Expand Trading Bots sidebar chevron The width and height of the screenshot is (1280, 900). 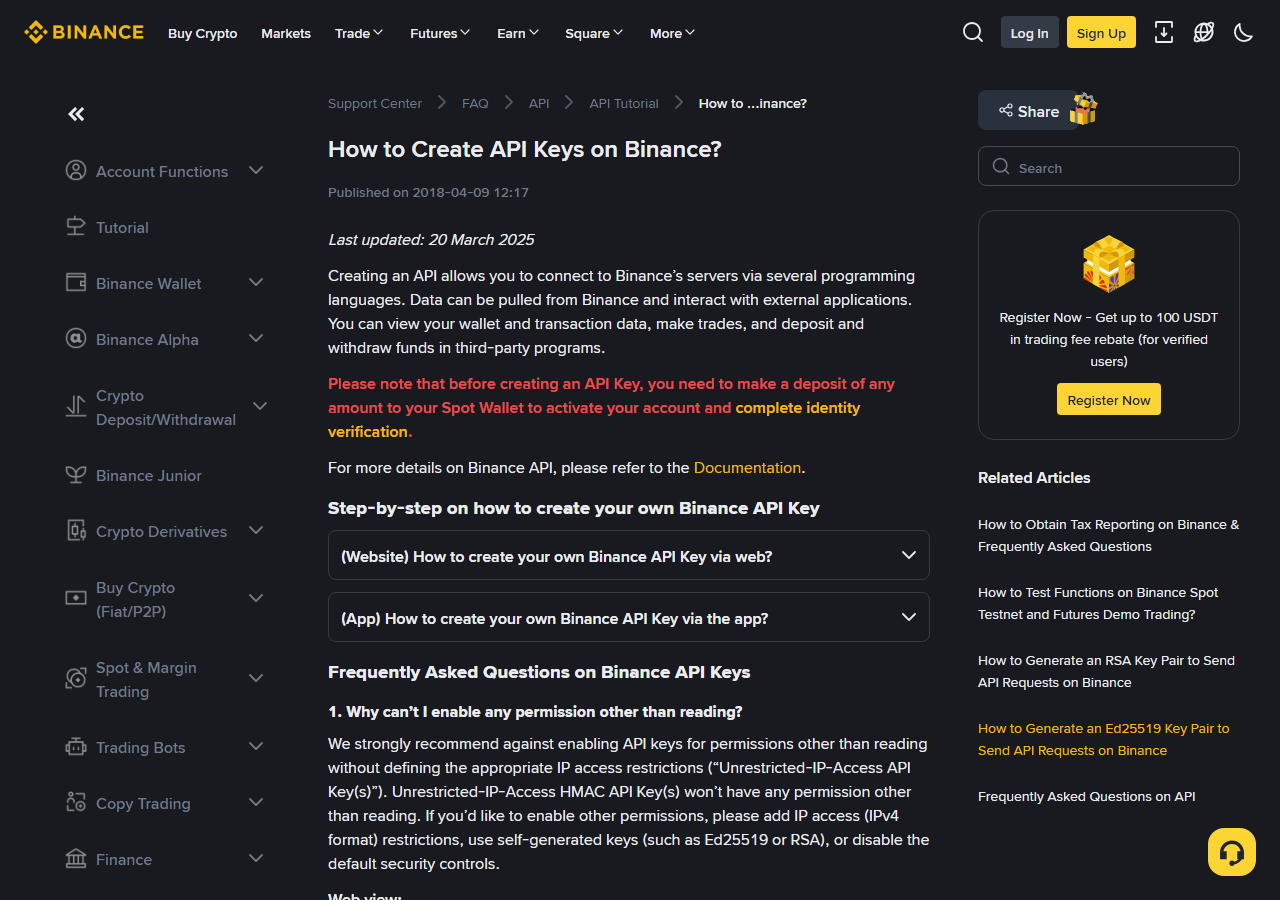pyautogui.click(x=256, y=746)
